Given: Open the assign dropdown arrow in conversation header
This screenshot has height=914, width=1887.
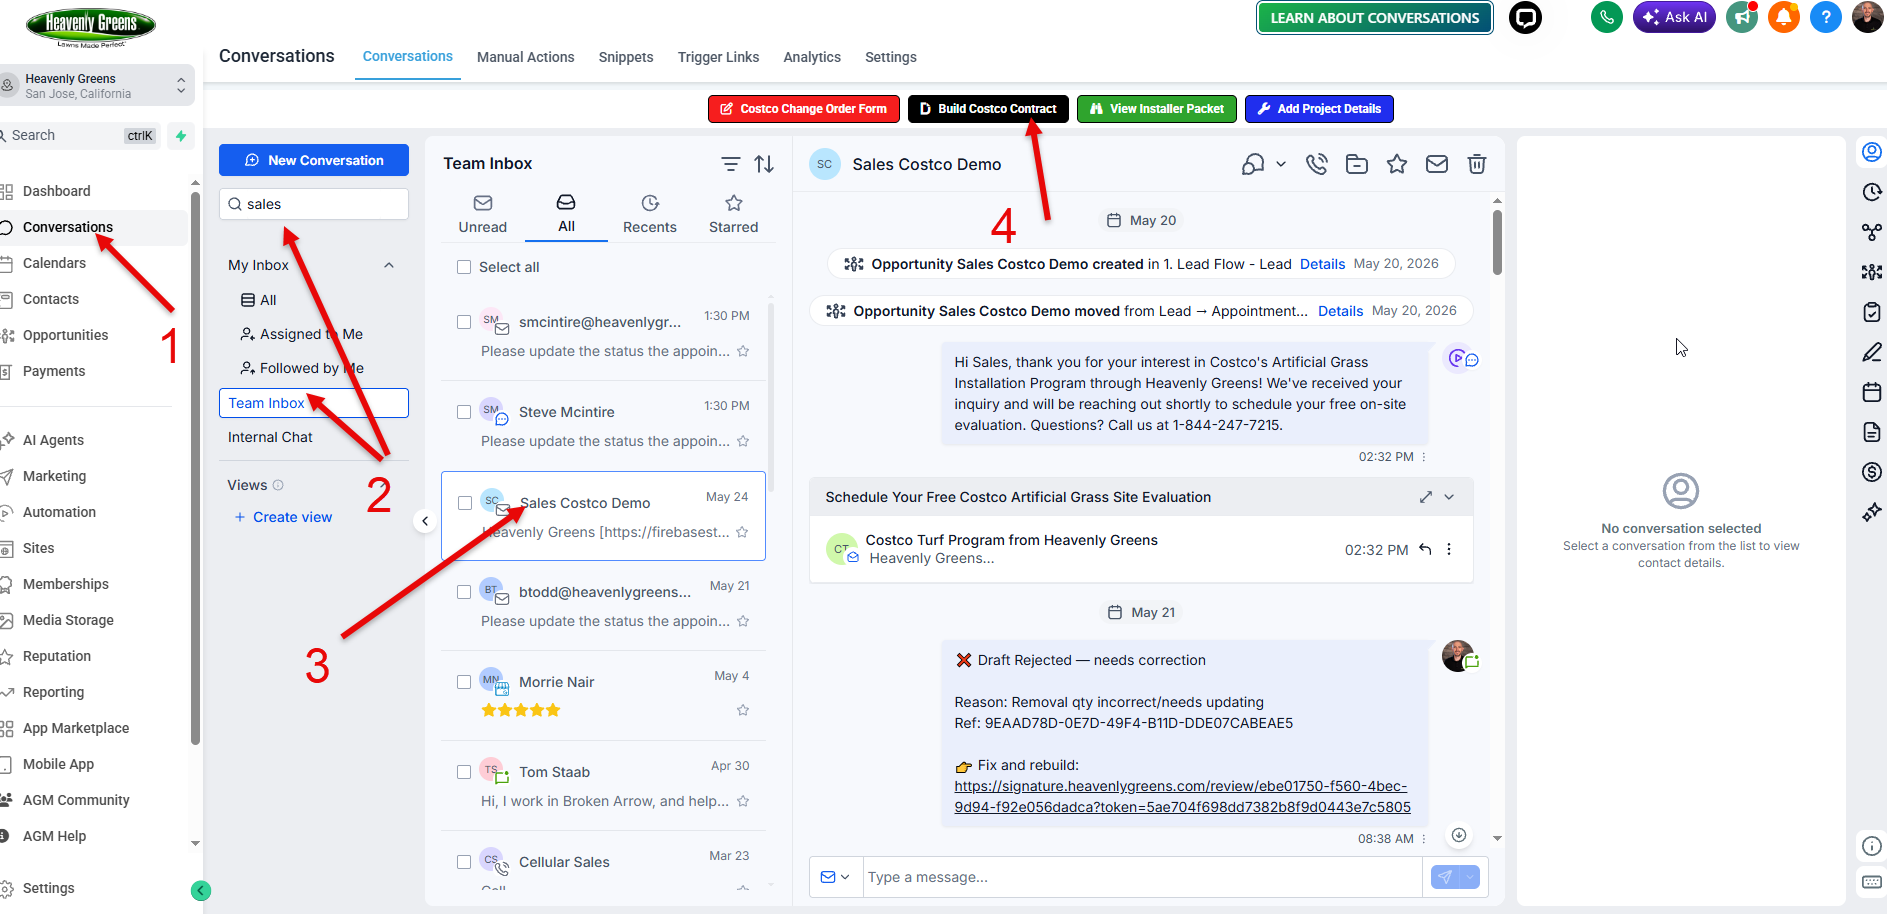Looking at the screenshot, I should (x=1281, y=164).
